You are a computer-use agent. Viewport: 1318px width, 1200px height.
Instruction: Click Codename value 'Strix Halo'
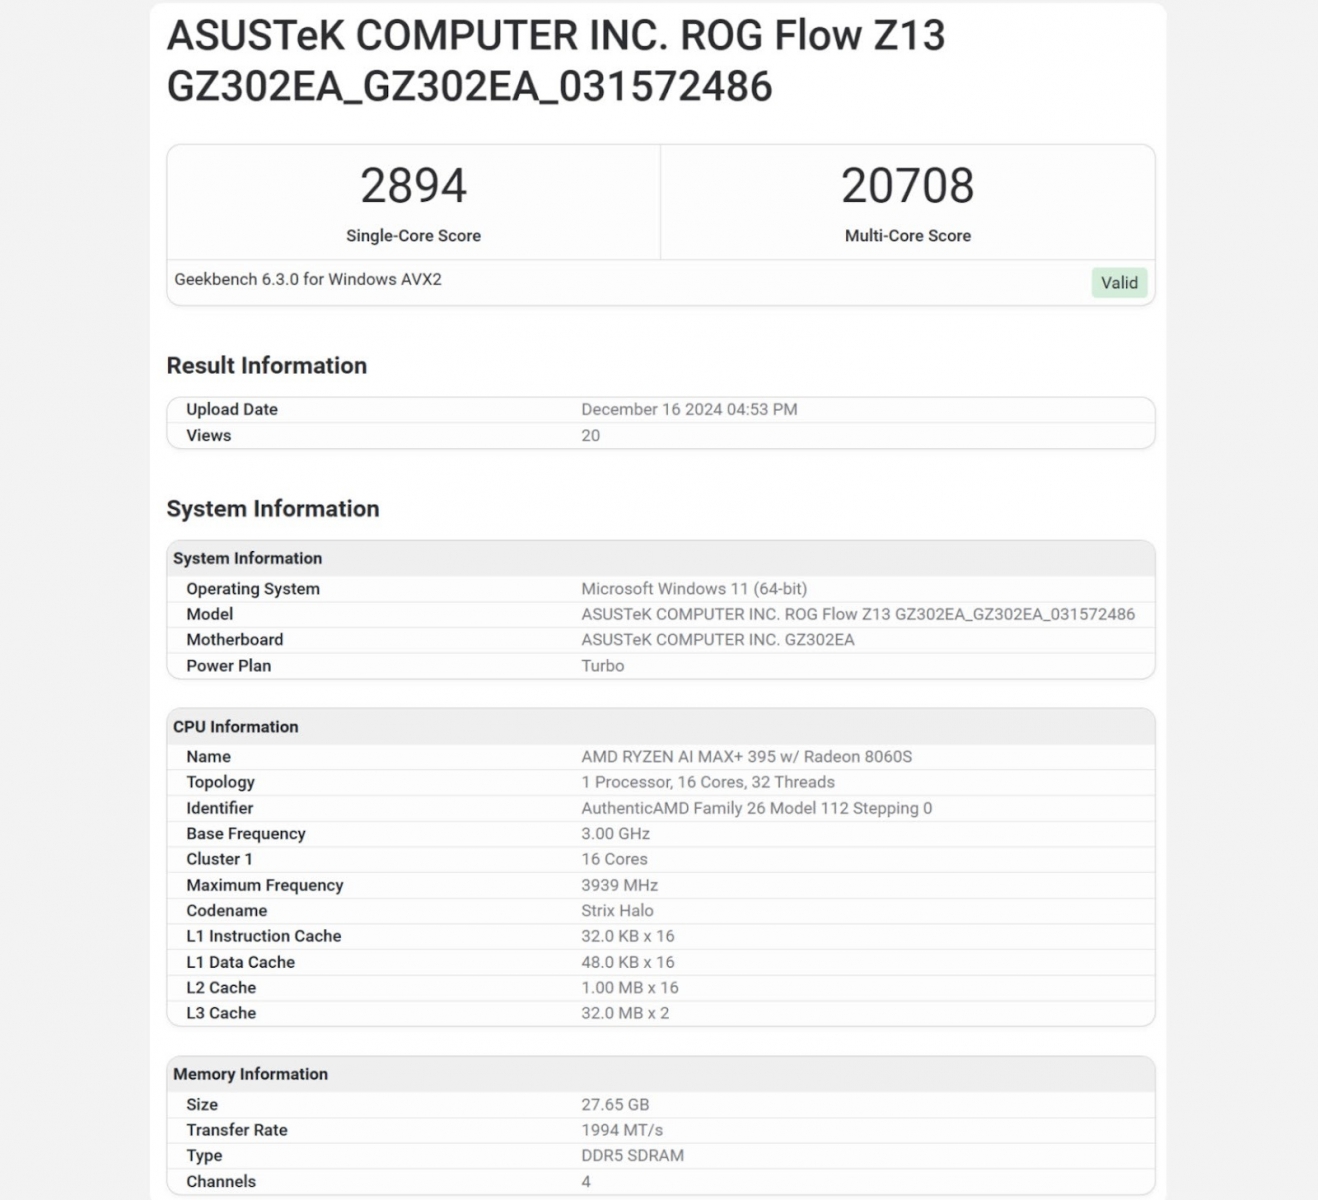tap(617, 911)
